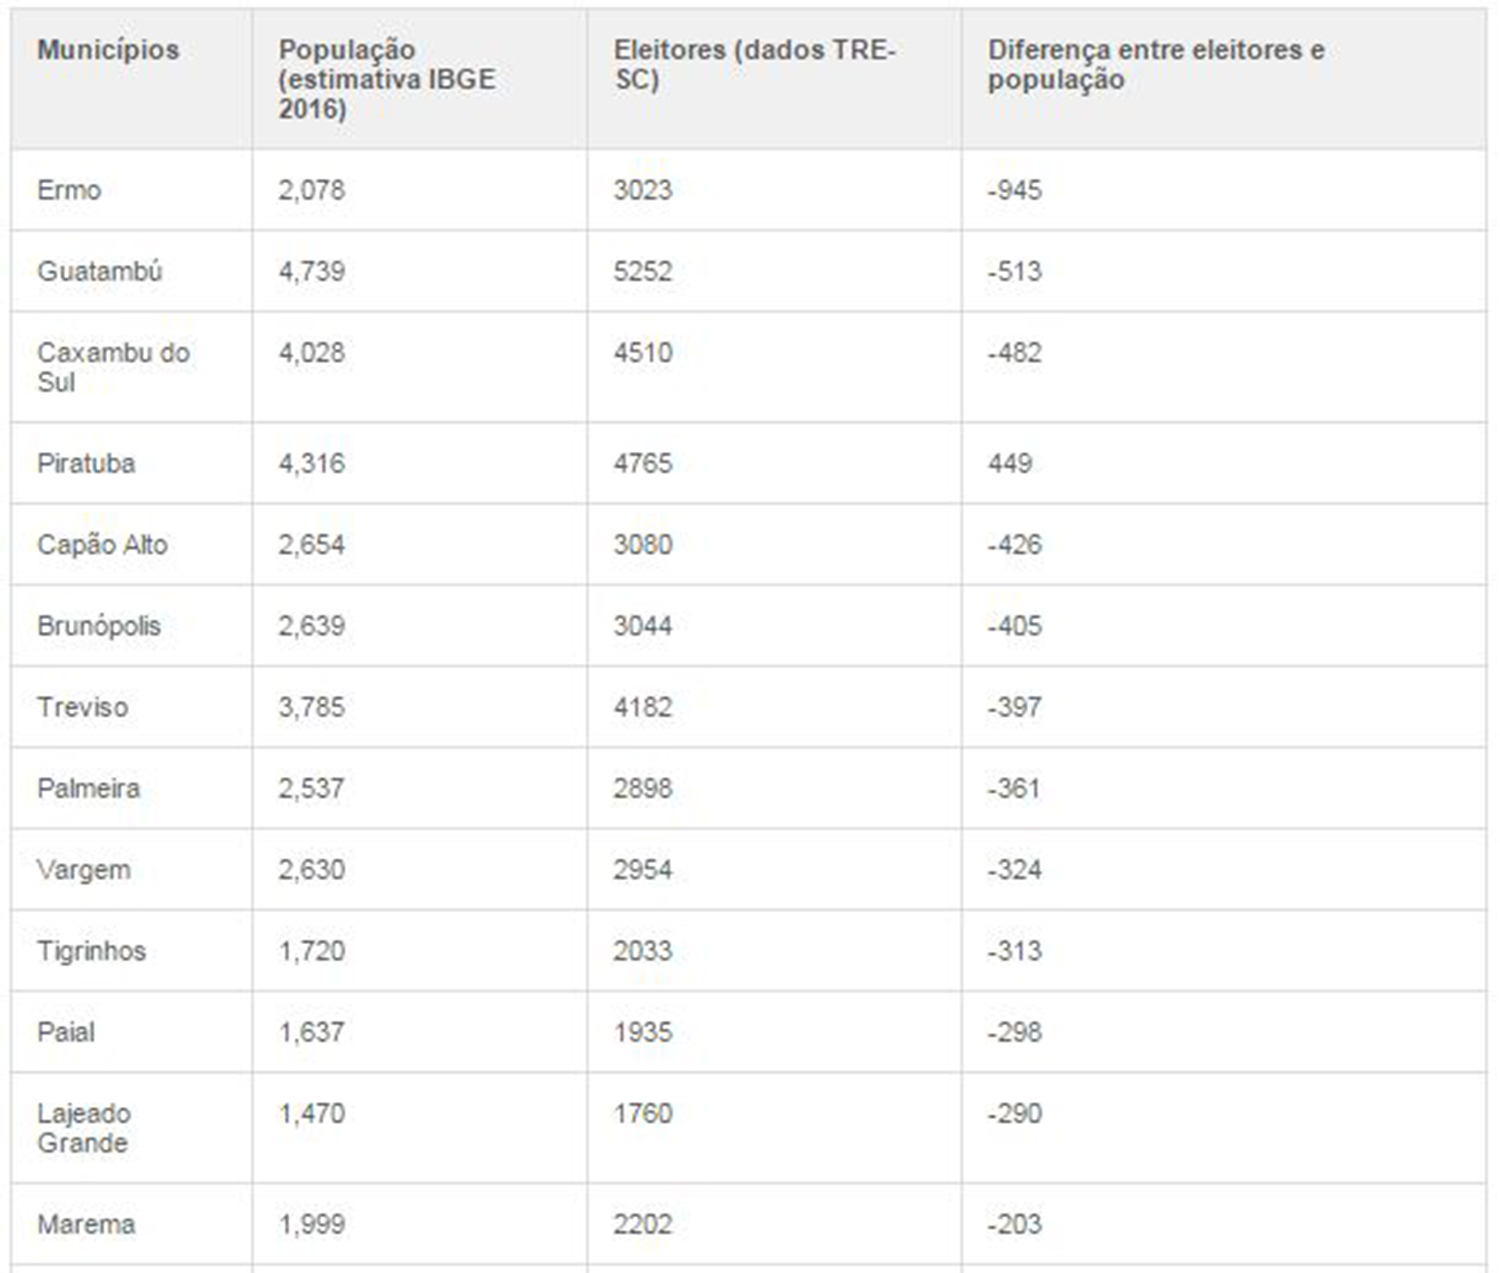Select the Vargem row name
Image resolution: width=1500 pixels, height=1273 pixels.
click(84, 870)
